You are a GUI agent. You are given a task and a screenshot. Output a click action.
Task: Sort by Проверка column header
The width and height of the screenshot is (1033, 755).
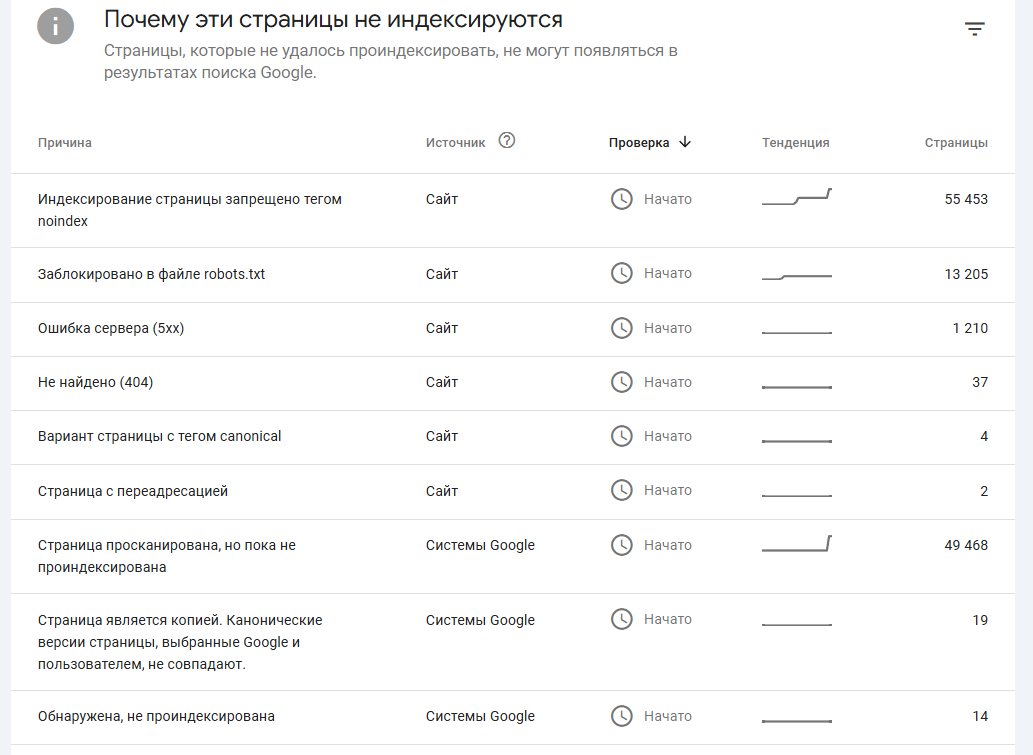click(x=638, y=143)
